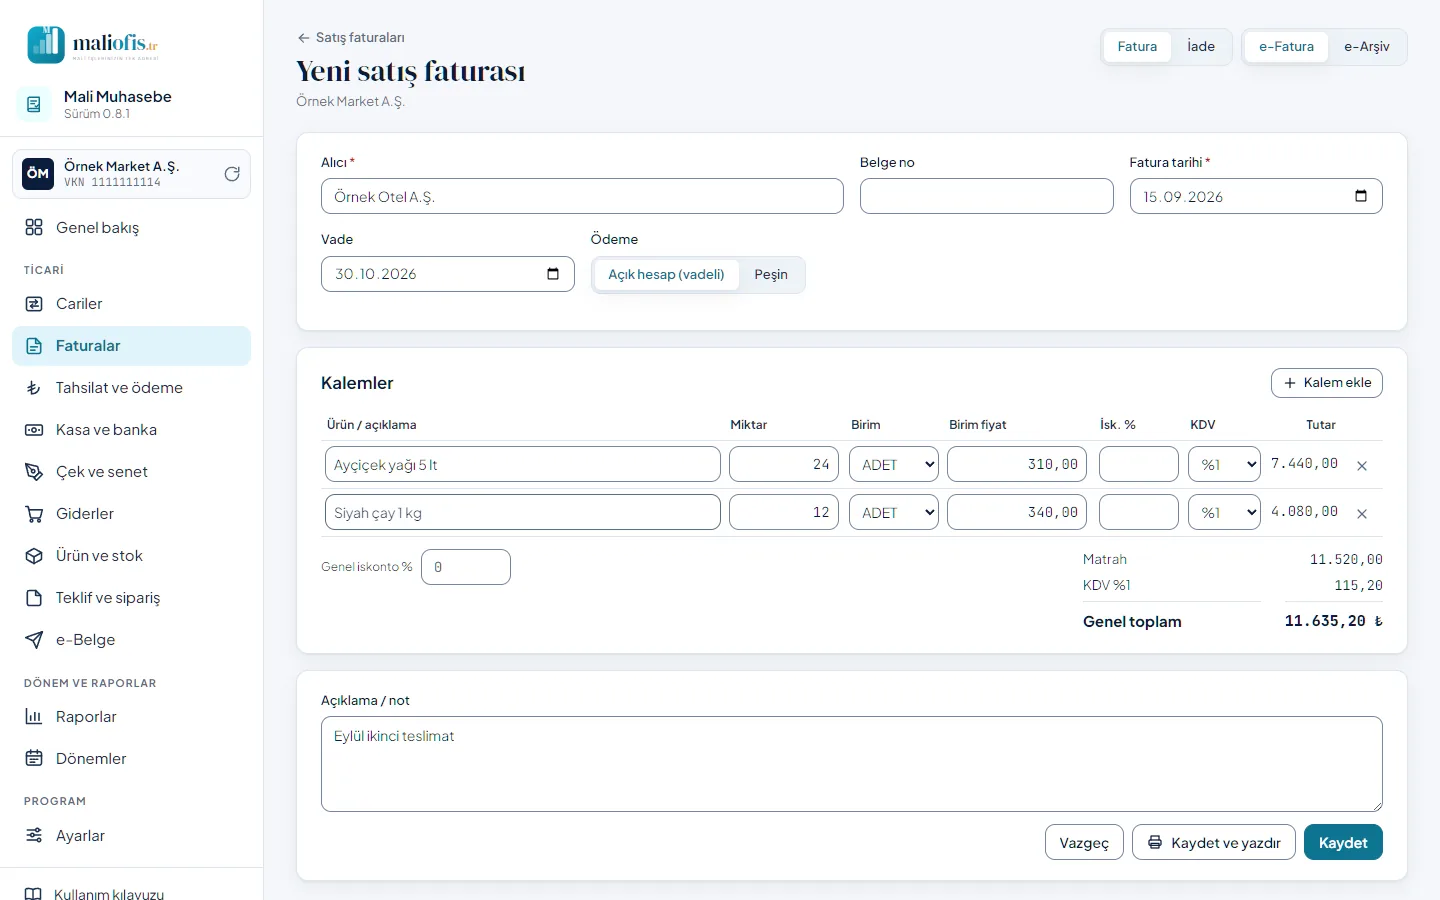The image size is (1440, 900).
Task: Go to Cariler section
Action: (131, 304)
